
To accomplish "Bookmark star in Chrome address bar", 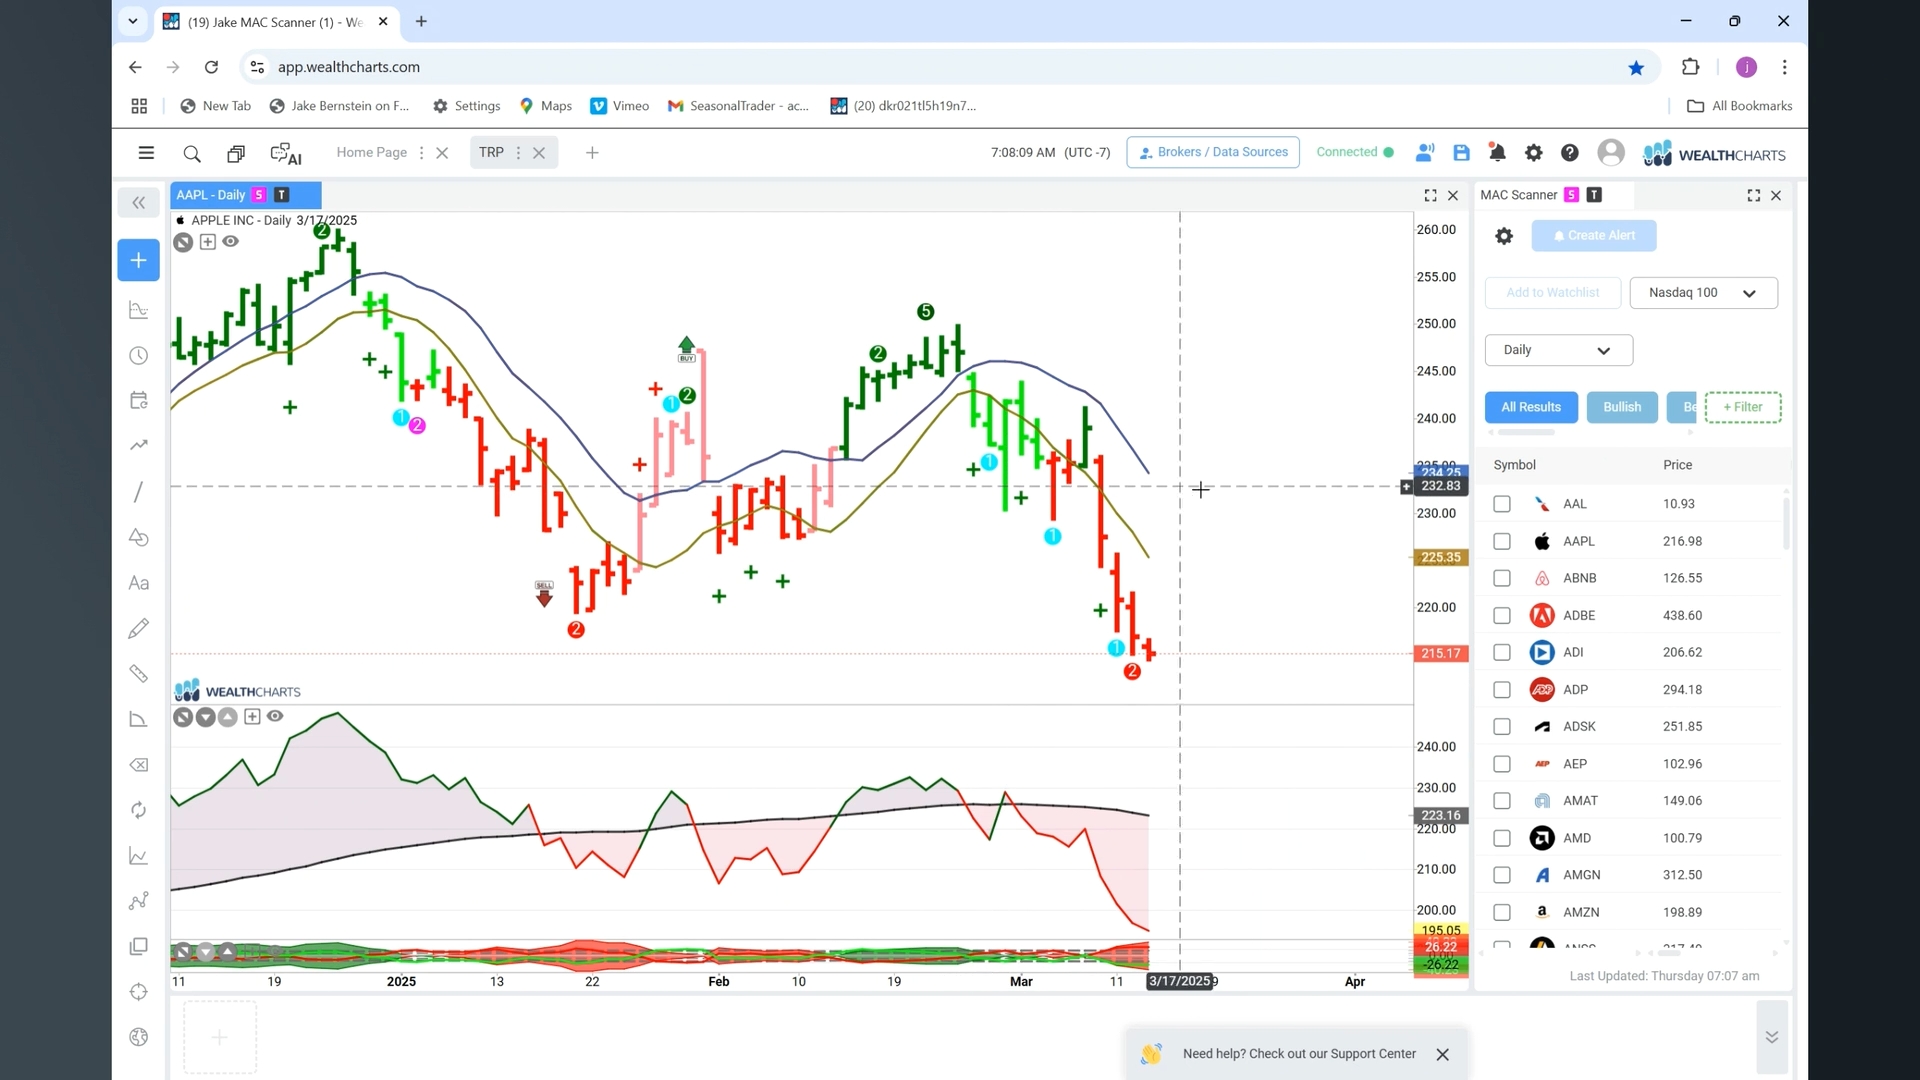I will point(1636,67).
